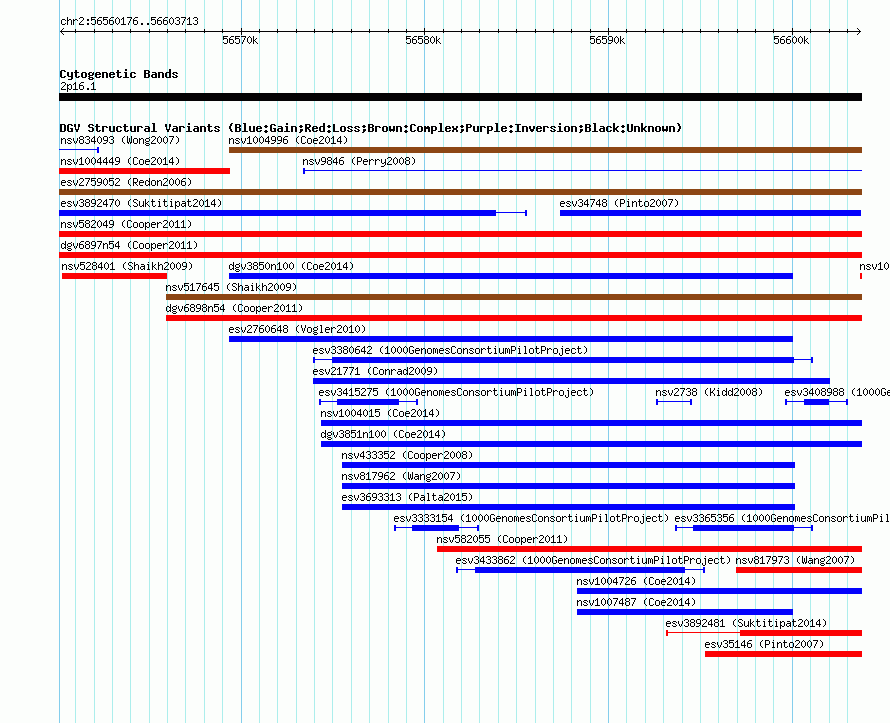Click the 56570k ruler tick label

point(240,40)
